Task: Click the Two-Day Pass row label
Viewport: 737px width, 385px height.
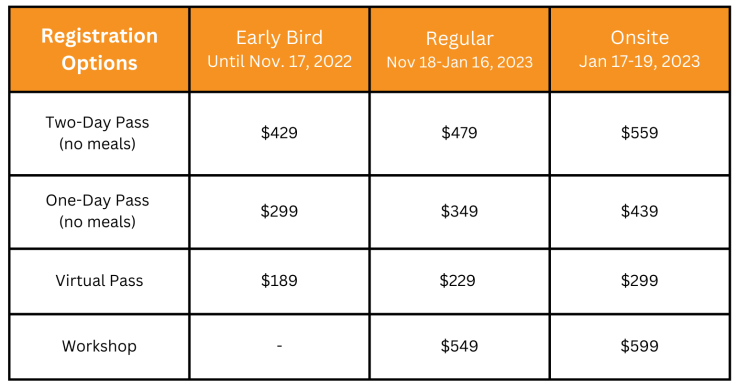Action: (x=97, y=133)
